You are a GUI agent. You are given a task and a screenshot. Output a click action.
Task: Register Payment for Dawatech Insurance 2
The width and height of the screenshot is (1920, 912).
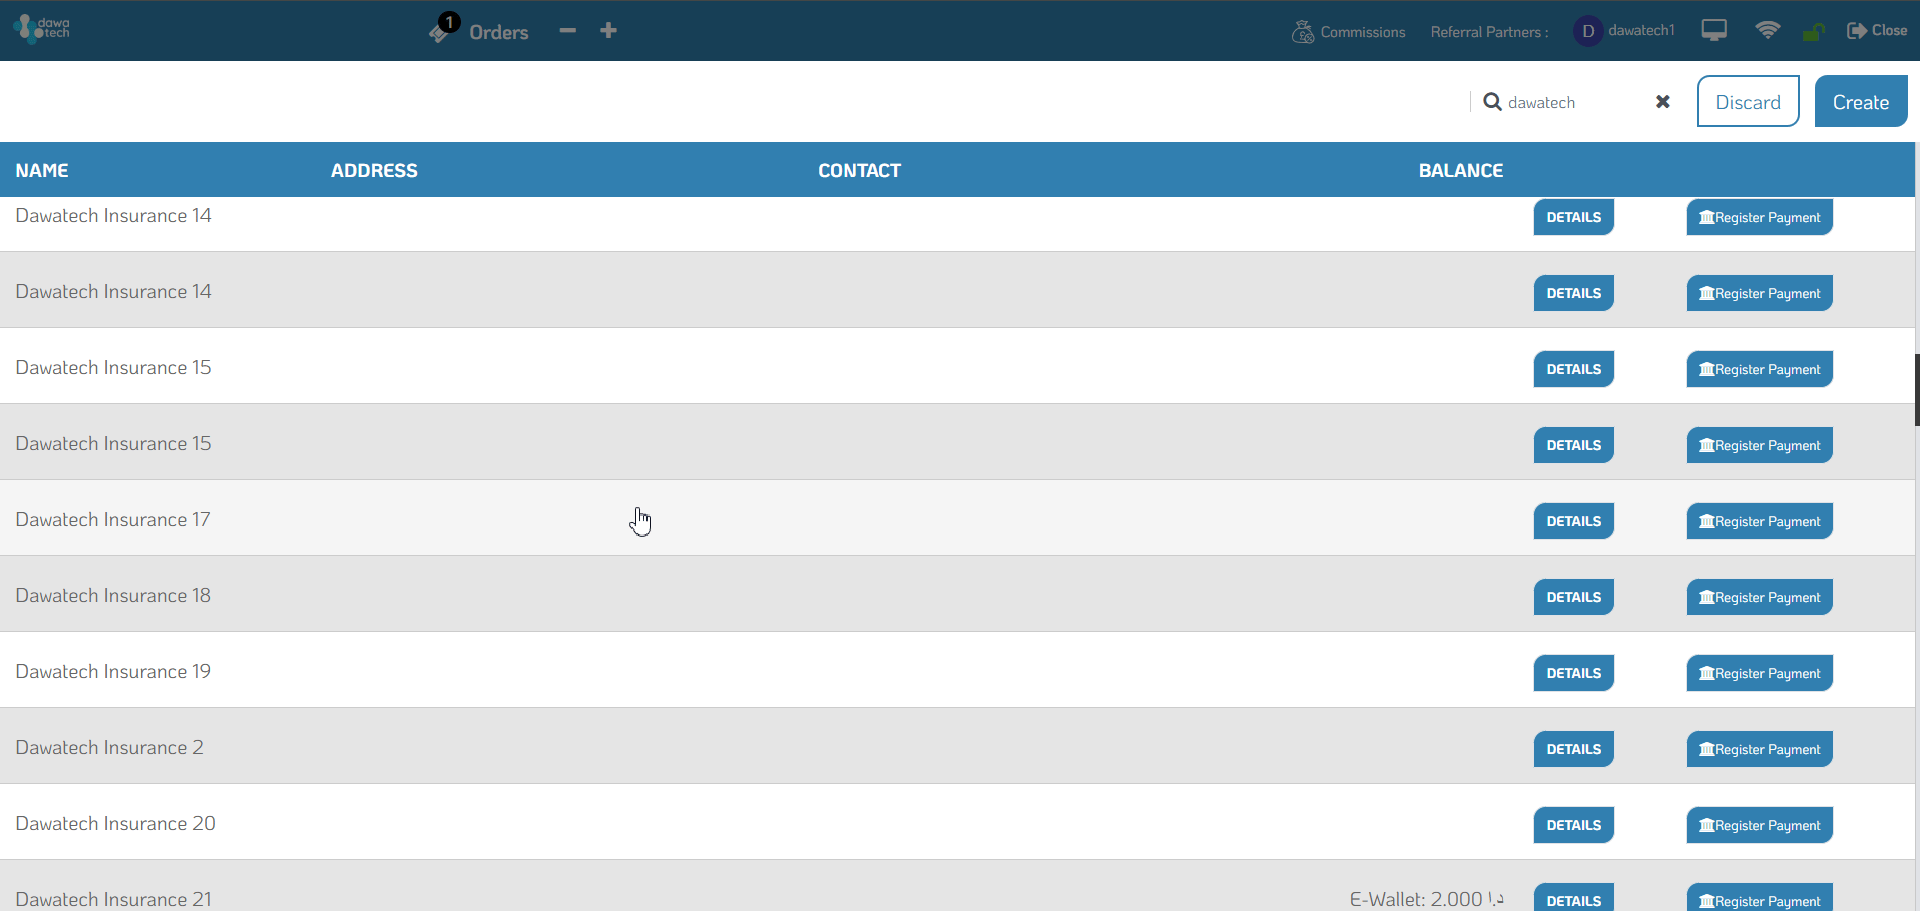coord(1760,749)
